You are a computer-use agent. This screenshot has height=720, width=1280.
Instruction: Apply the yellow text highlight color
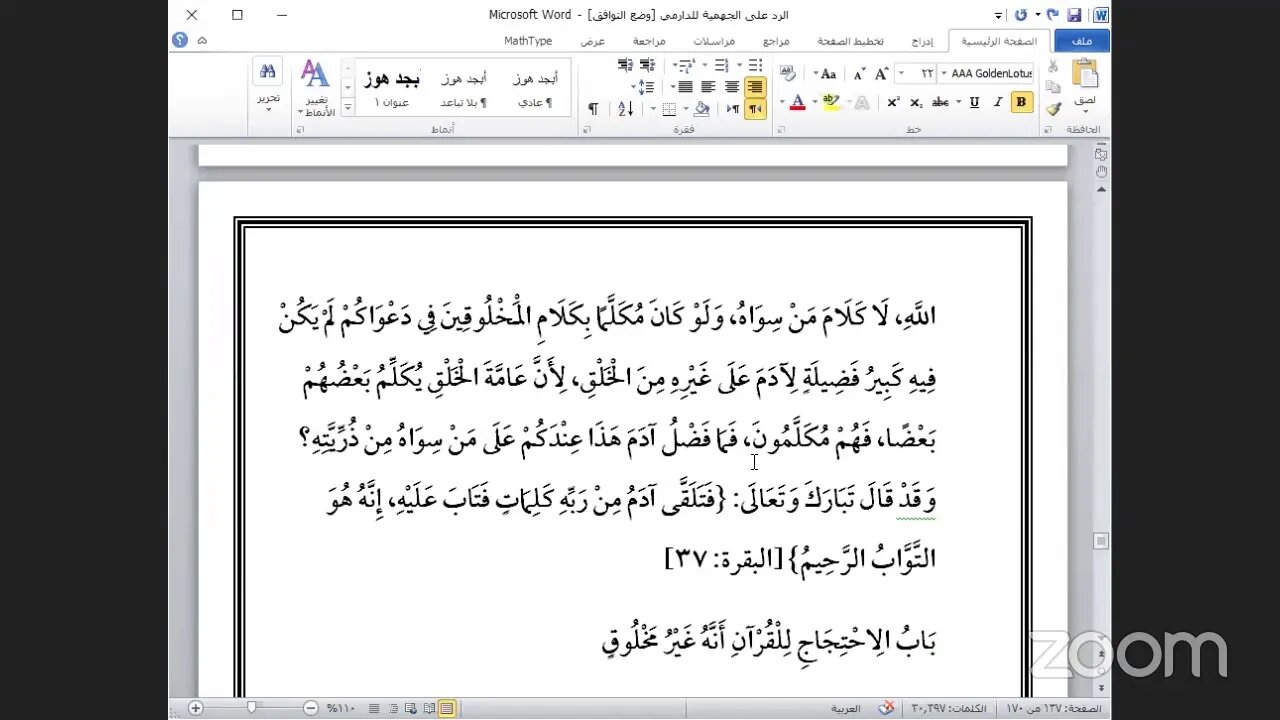tap(830, 102)
